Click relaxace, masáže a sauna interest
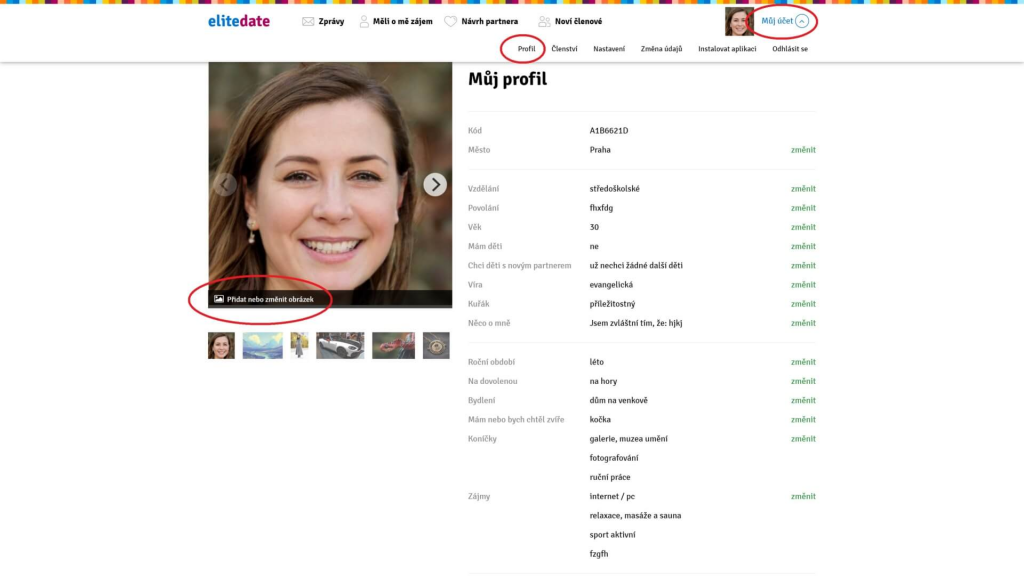 coord(635,516)
